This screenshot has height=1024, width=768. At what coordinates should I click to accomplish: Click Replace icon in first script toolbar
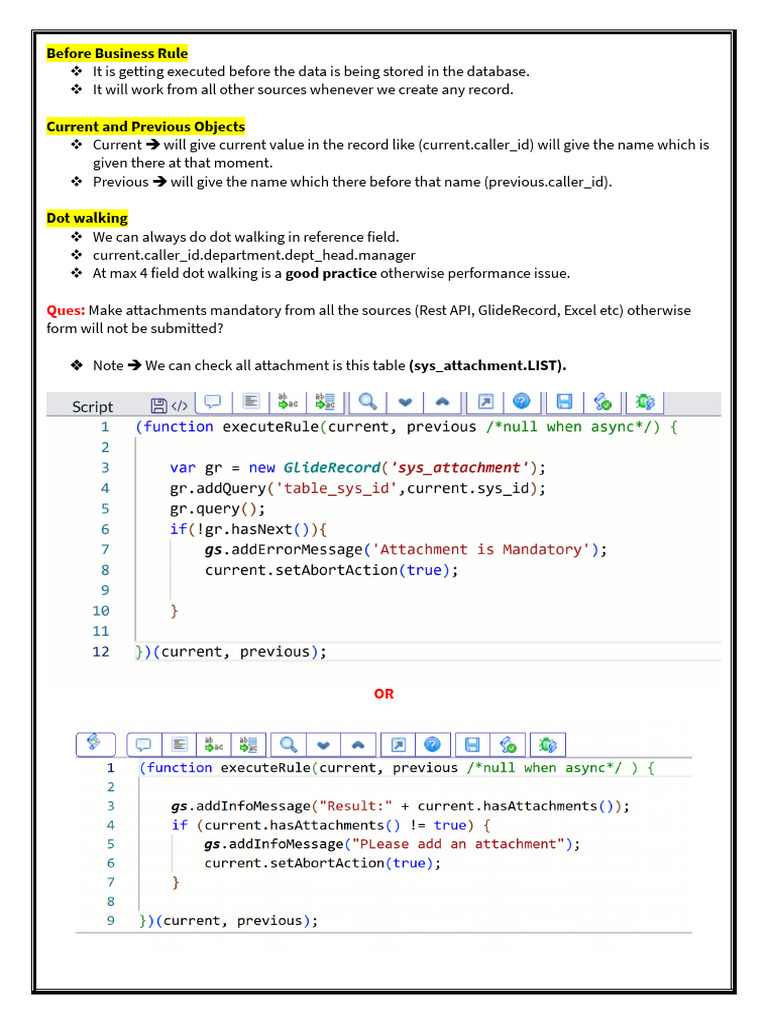[288, 402]
